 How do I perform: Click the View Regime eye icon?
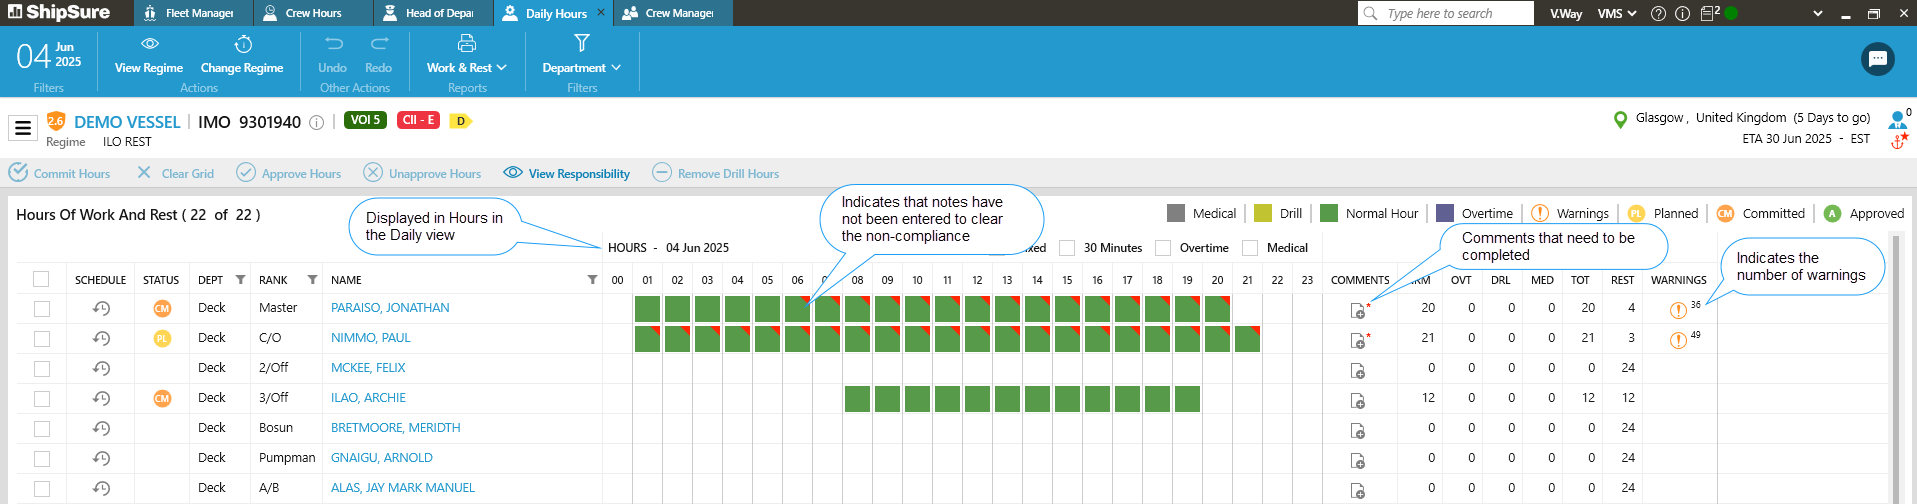click(149, 44)
